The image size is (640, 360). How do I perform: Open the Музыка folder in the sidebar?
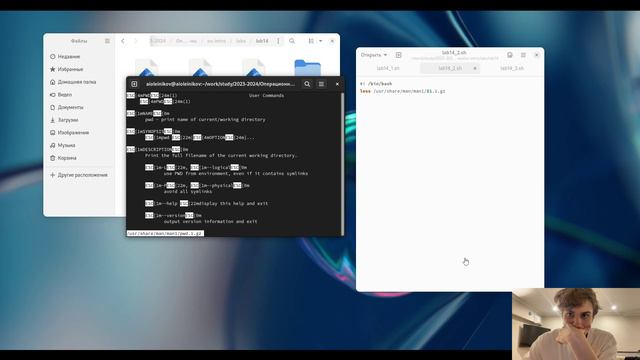coord(66,145)
